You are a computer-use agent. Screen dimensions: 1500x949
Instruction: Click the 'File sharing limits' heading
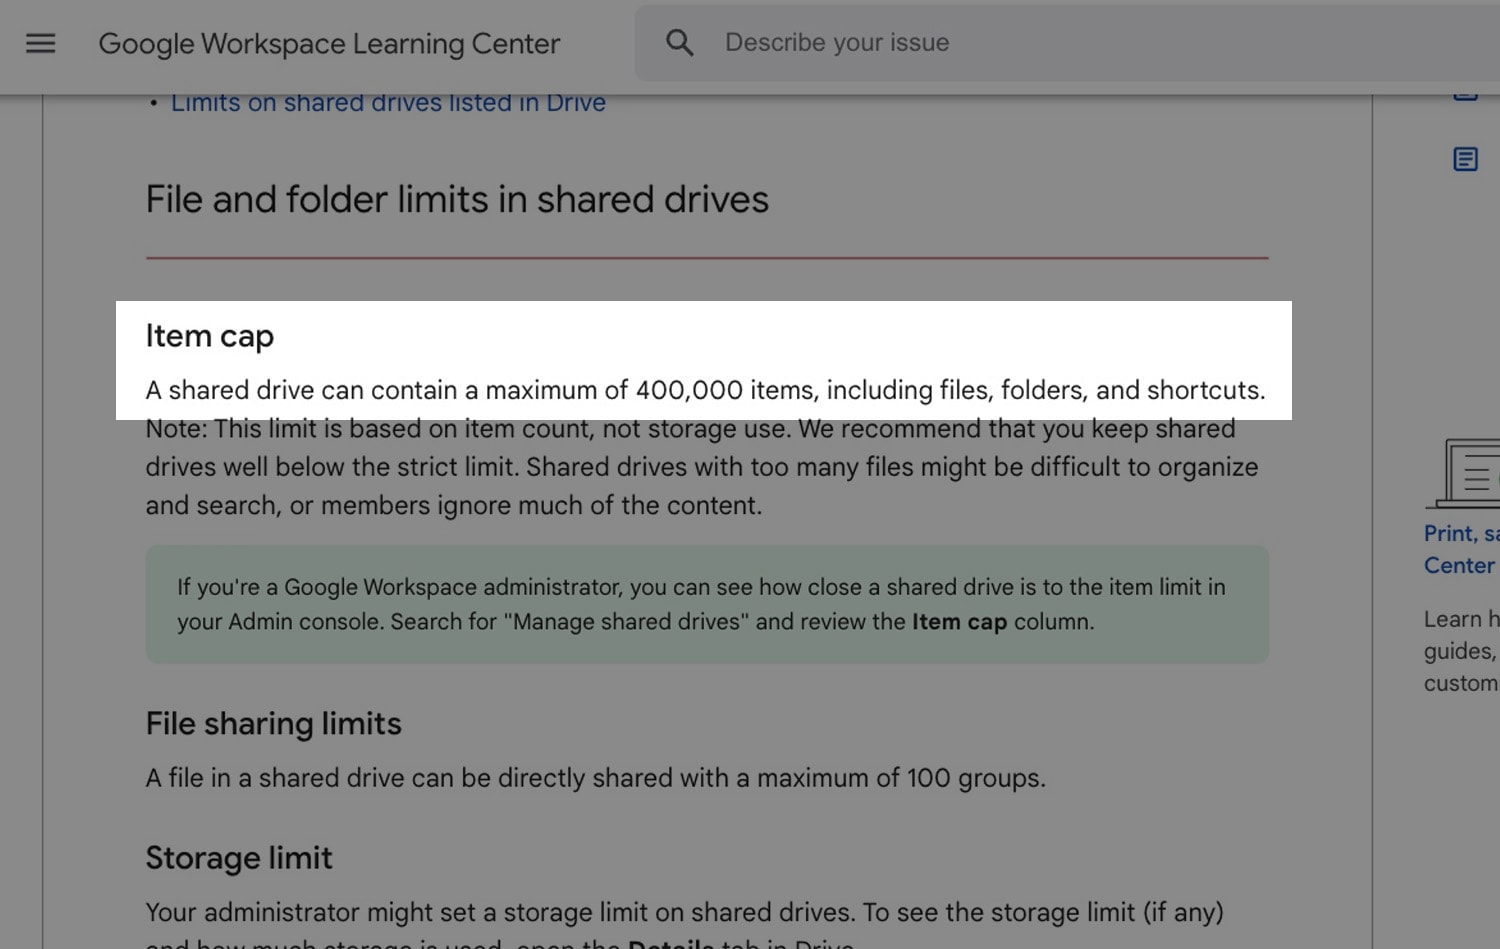point(273,723)
